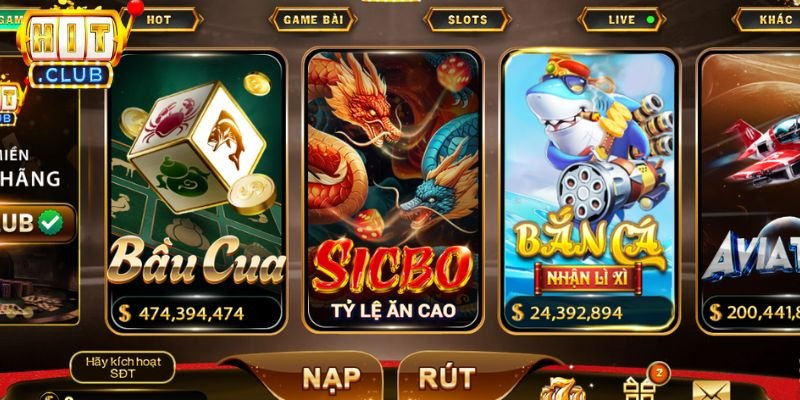Open the mail envelope icon
Screen dimensions: 800x400
point(711,391)
